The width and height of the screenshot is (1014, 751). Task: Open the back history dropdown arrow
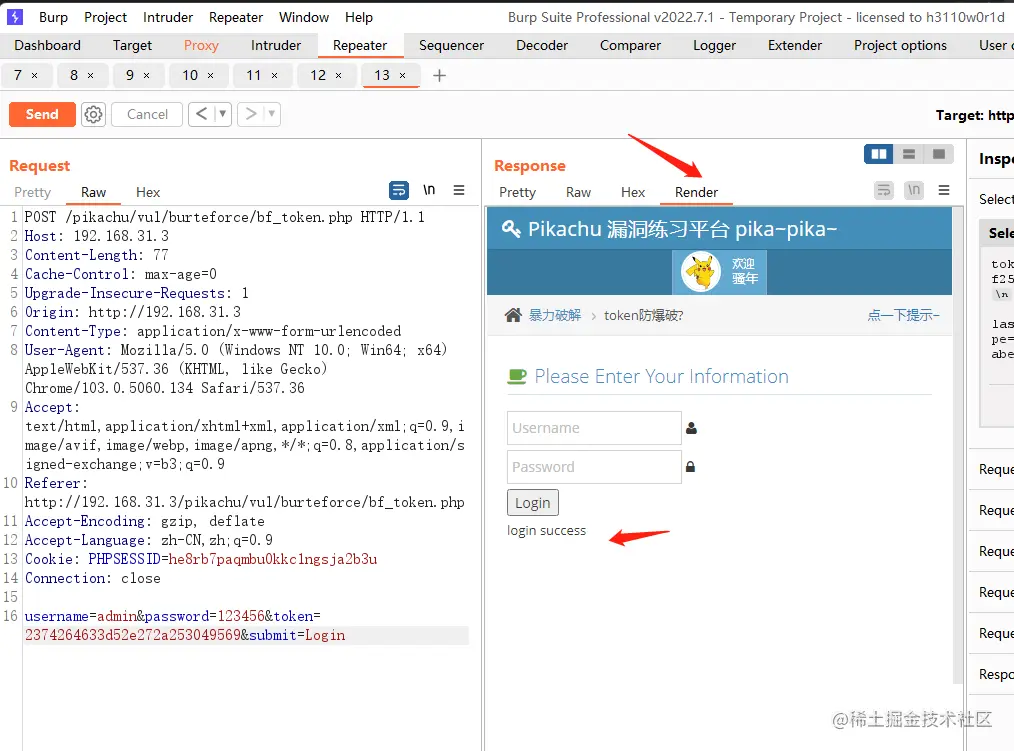tap(222, 114)
